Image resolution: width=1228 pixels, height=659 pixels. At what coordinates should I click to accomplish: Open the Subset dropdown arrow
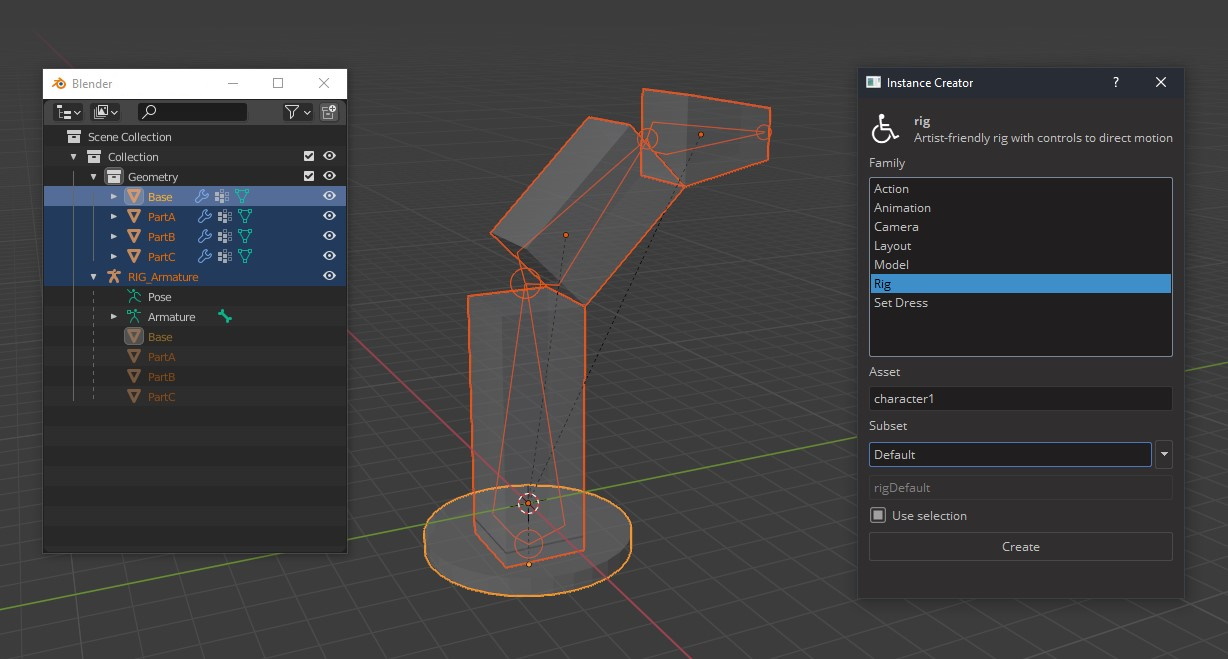tap(1164, 455)
